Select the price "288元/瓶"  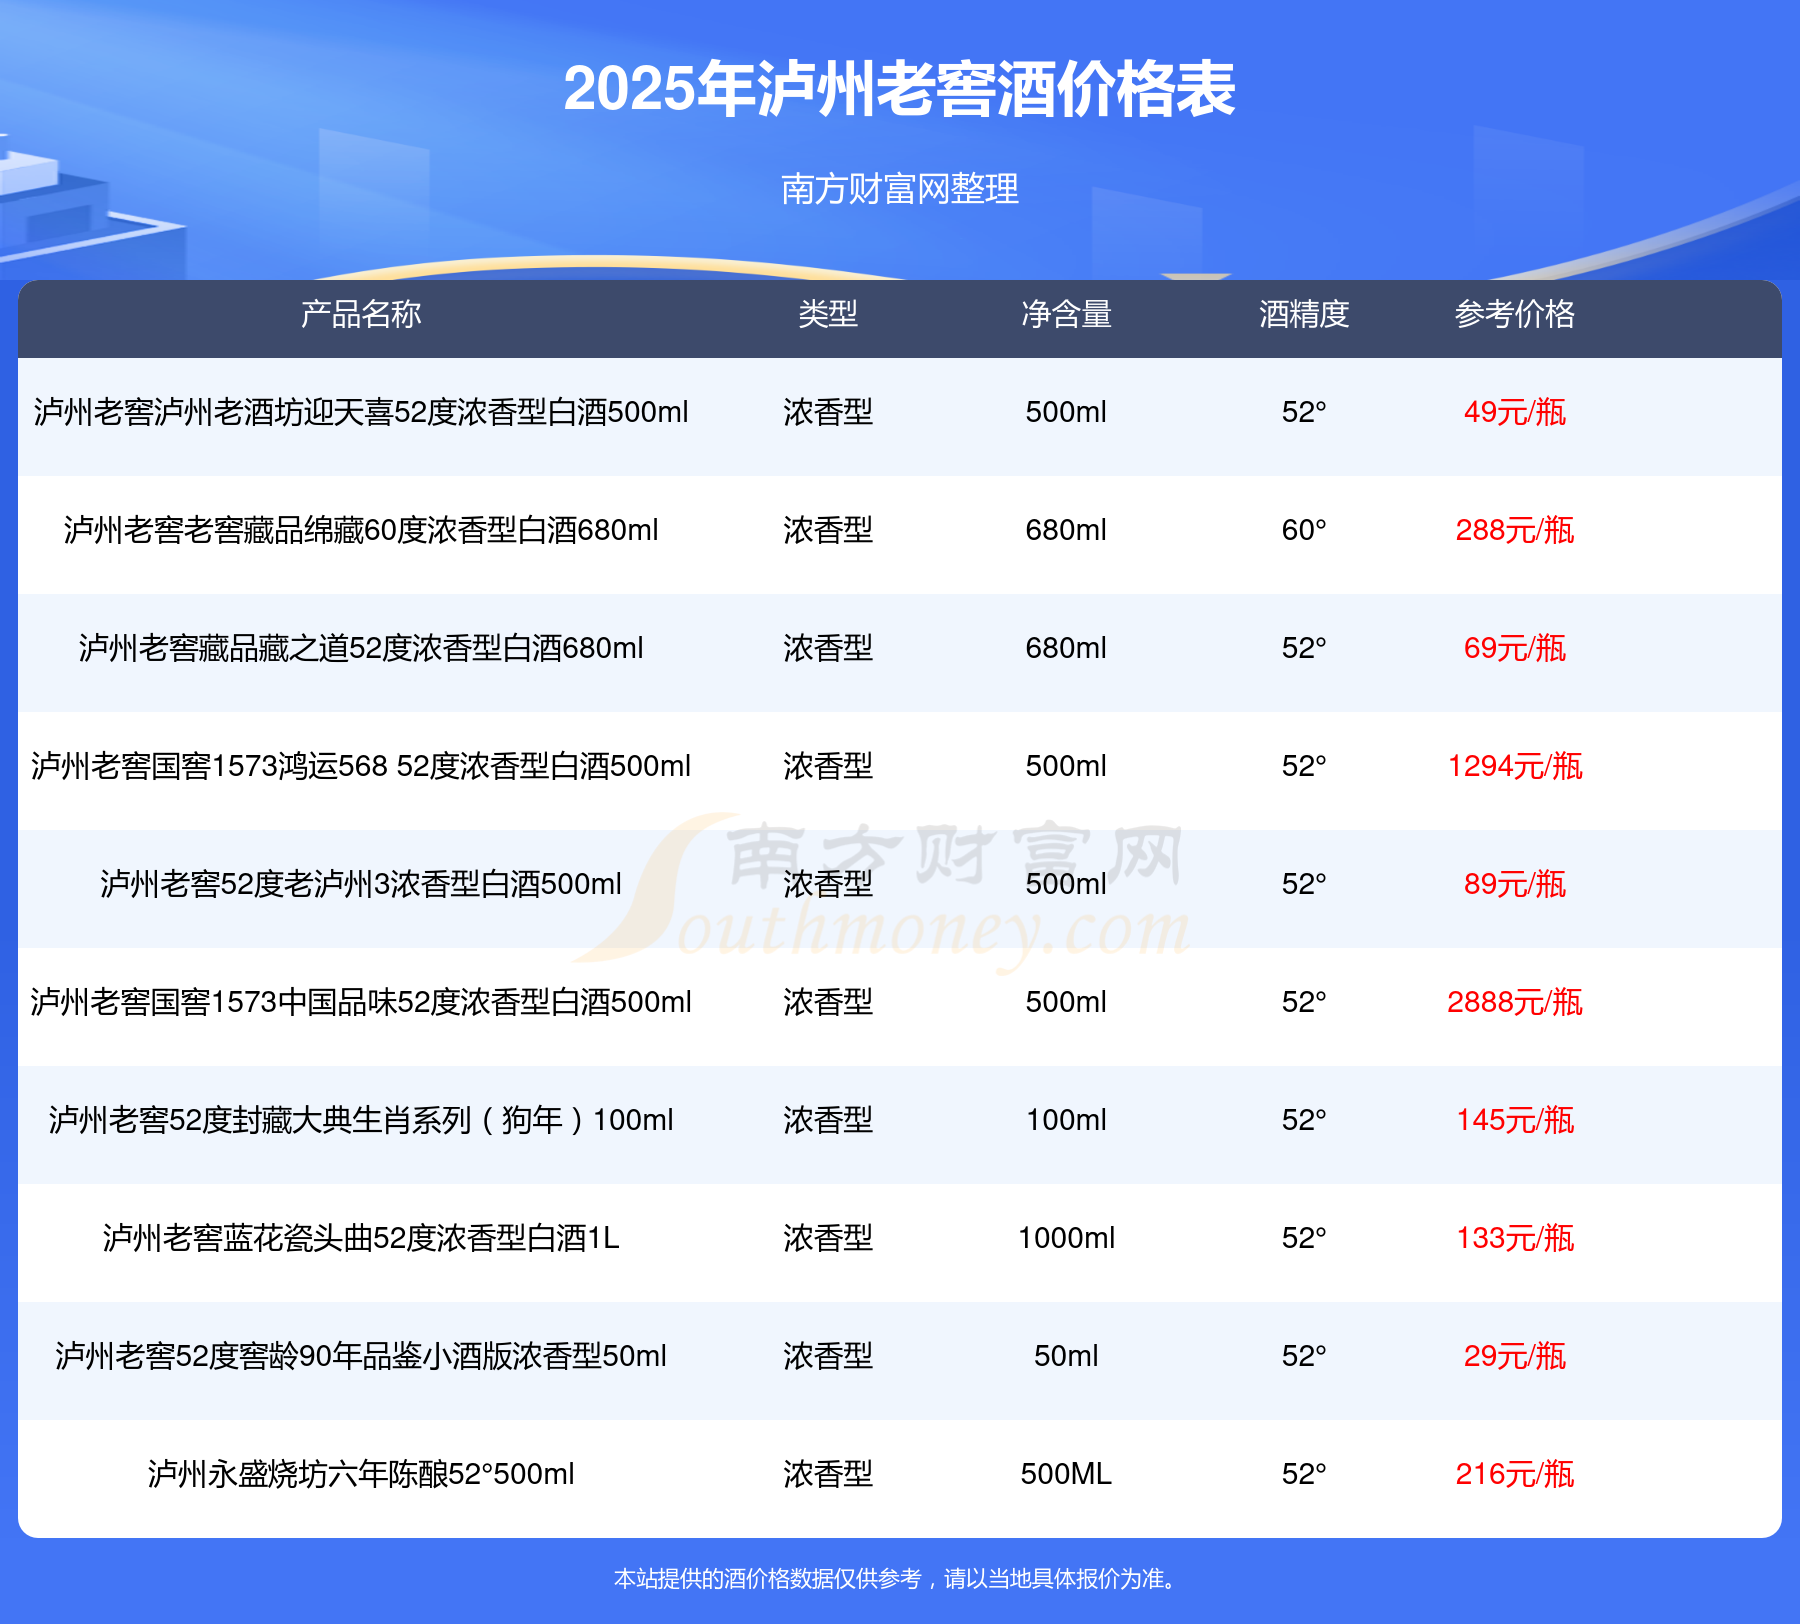tap(1515, 530)
